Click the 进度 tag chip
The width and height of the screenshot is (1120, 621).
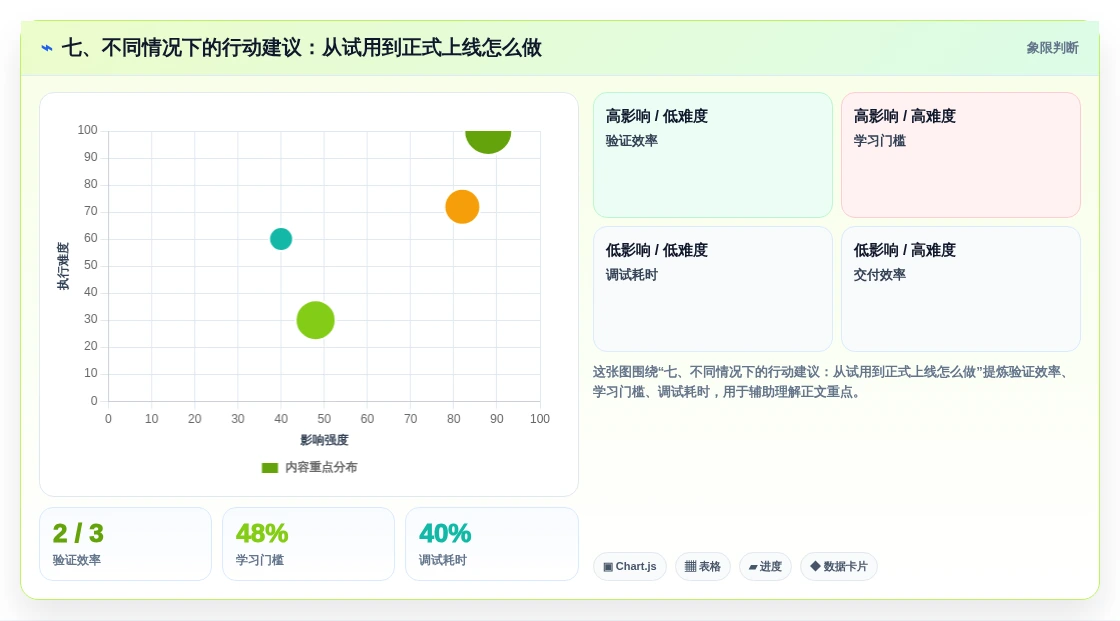(x=765, y=567)
